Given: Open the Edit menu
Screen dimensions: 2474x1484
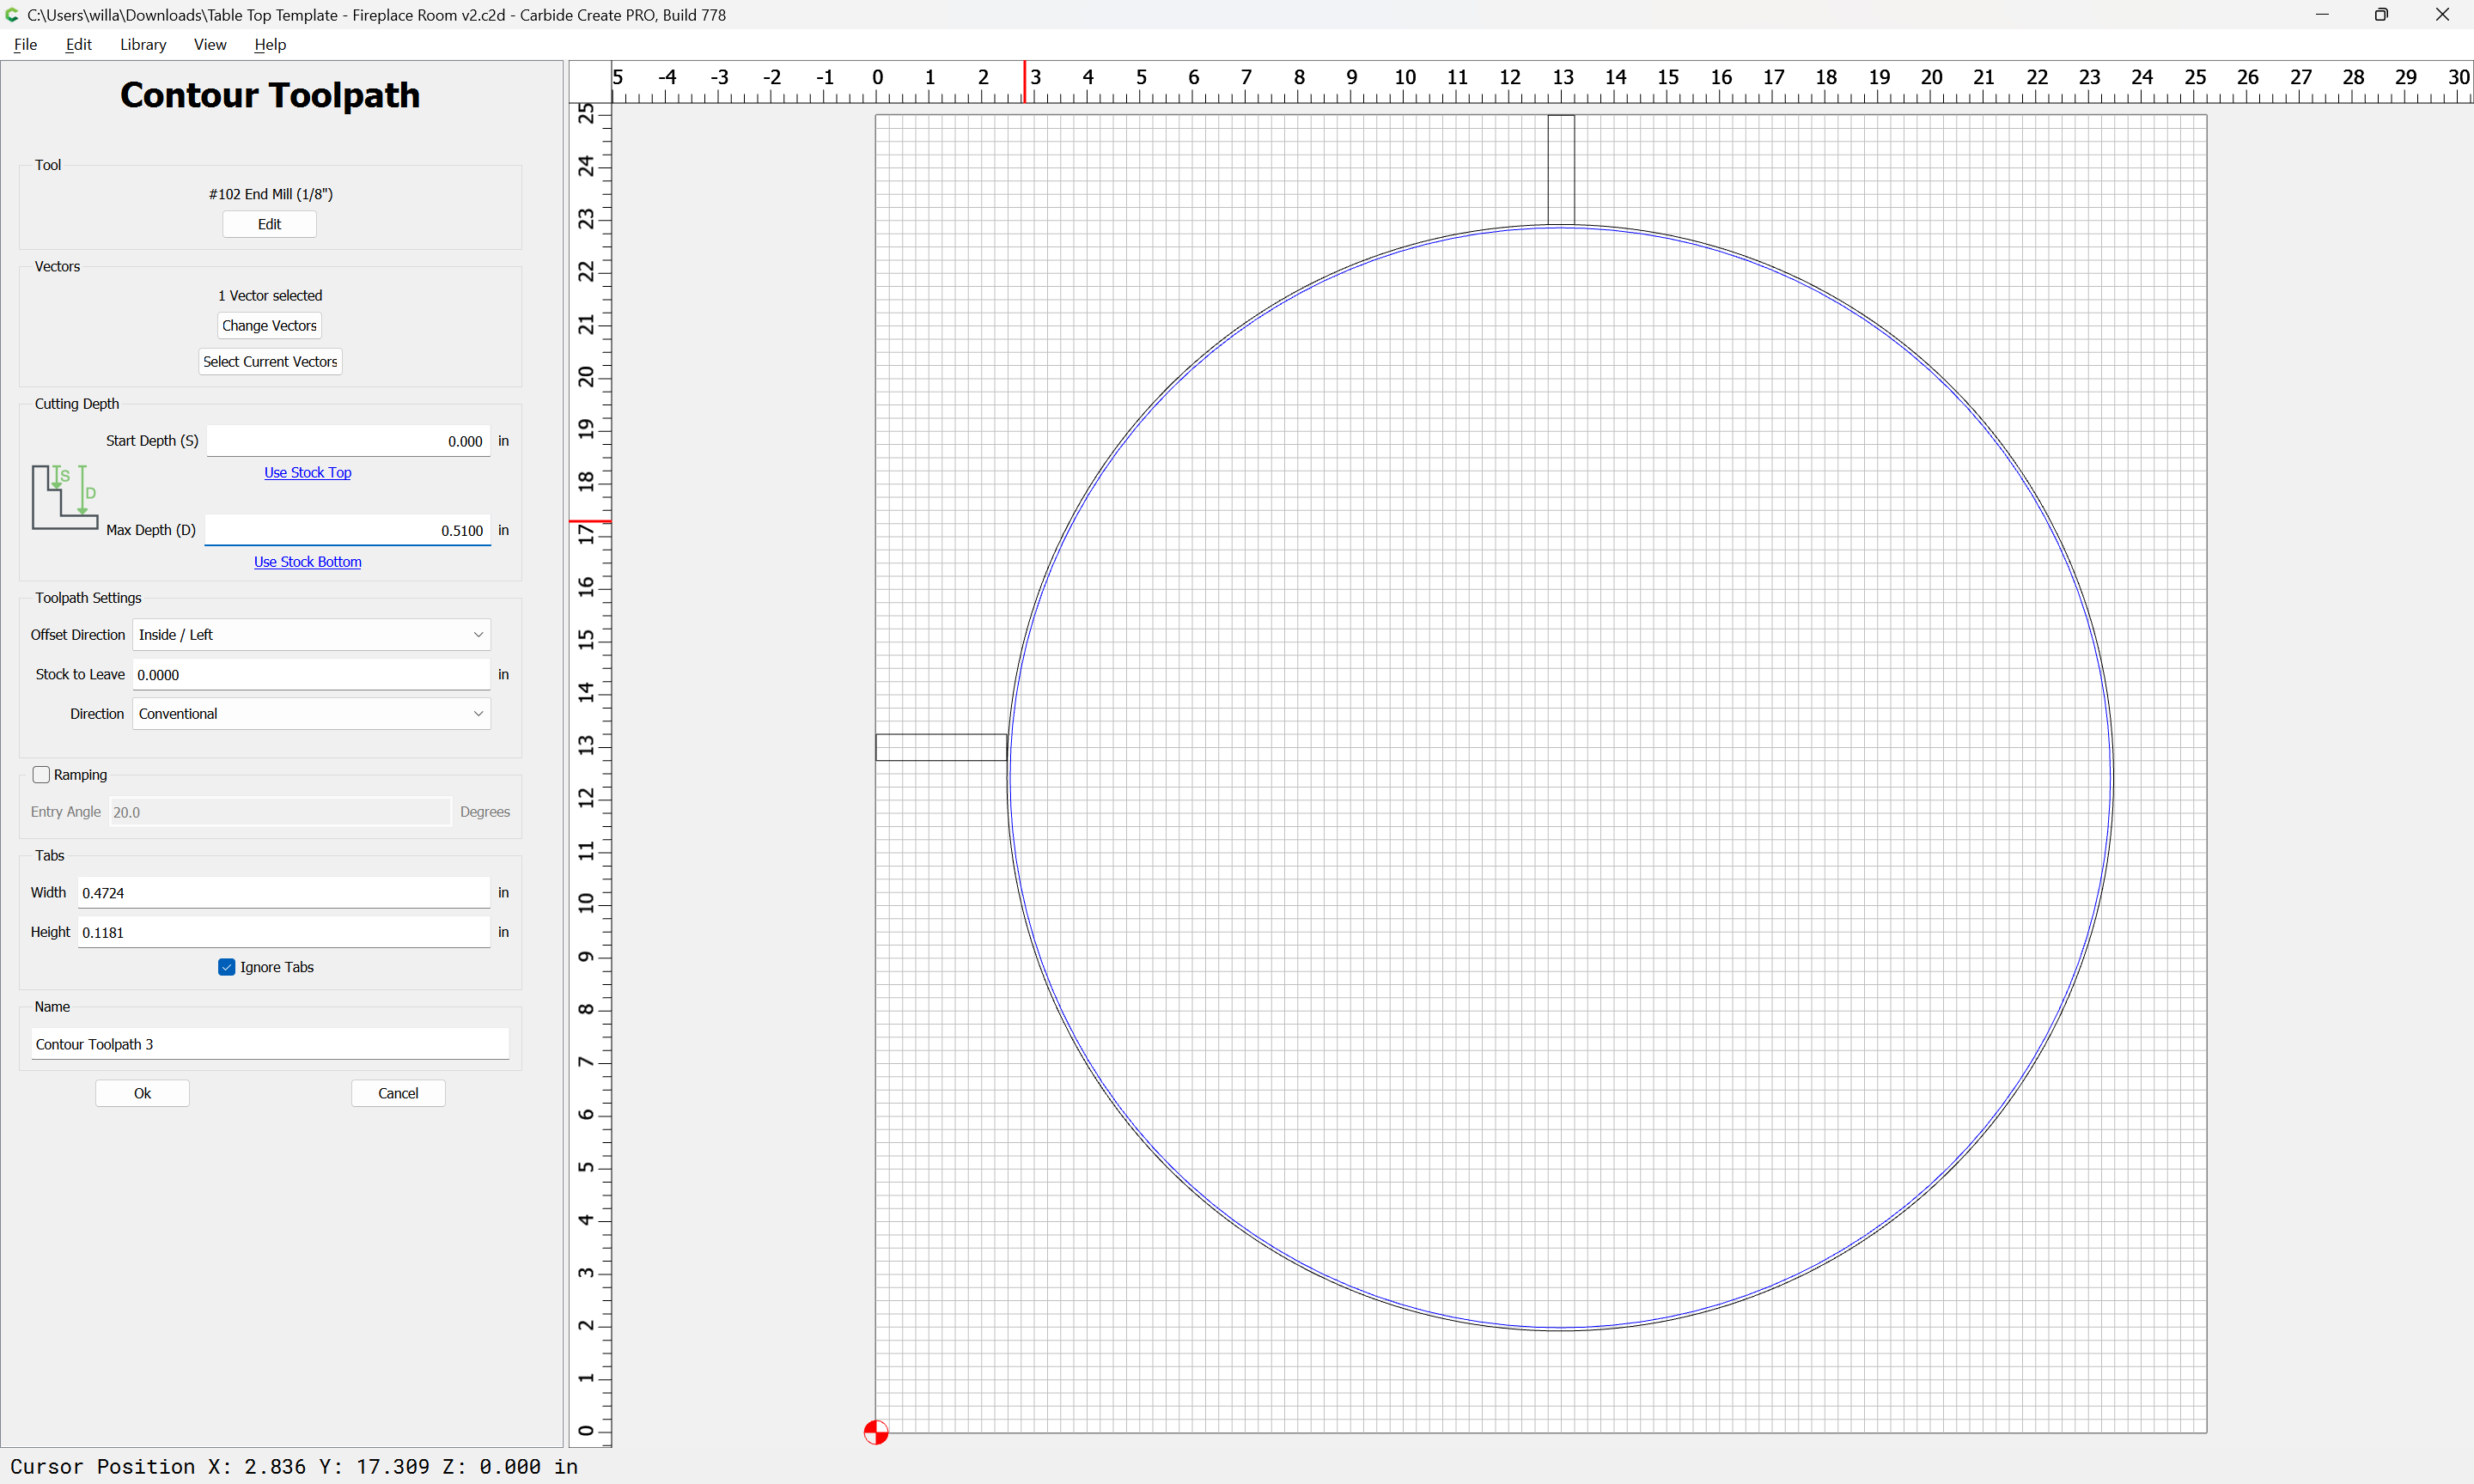Looking at the screenshot, I should 78,44.
